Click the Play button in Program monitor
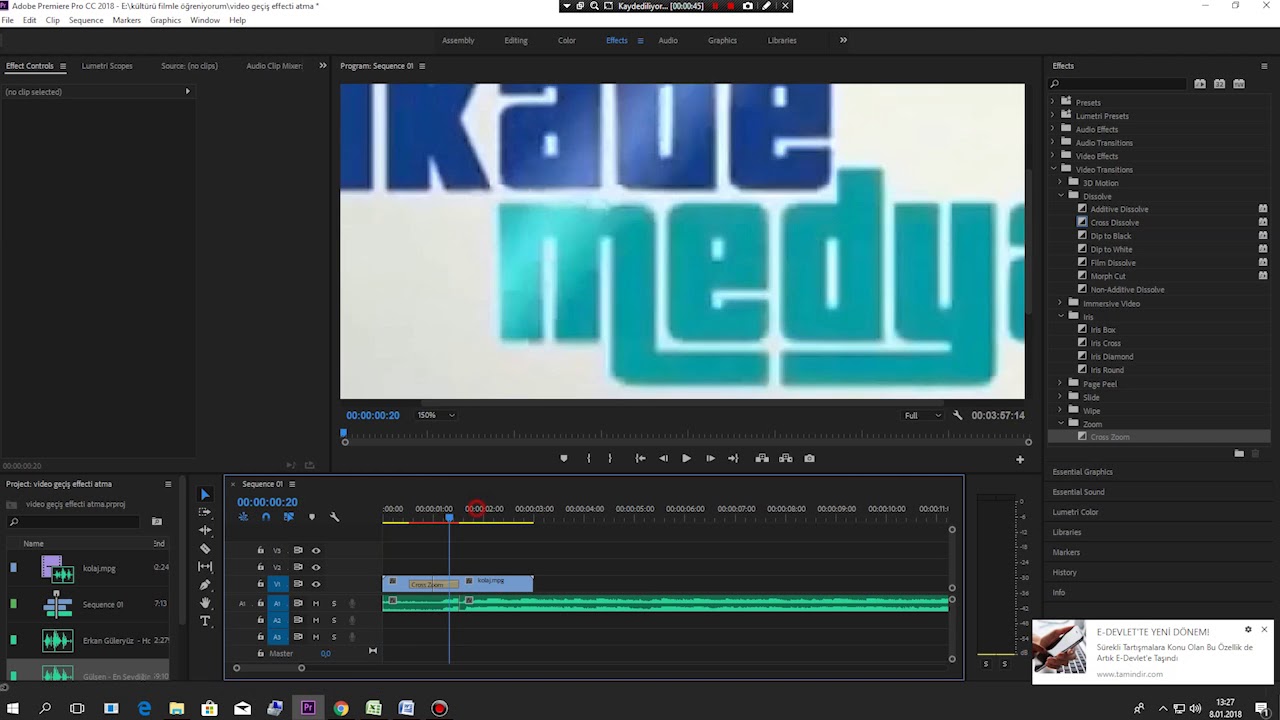 [x=686, y=458]
